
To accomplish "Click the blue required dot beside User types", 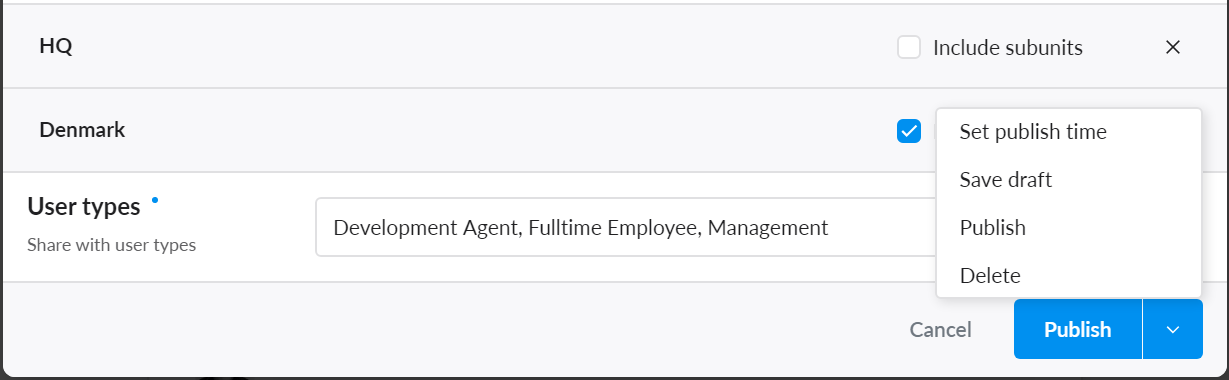I will (x=154, y=200).
